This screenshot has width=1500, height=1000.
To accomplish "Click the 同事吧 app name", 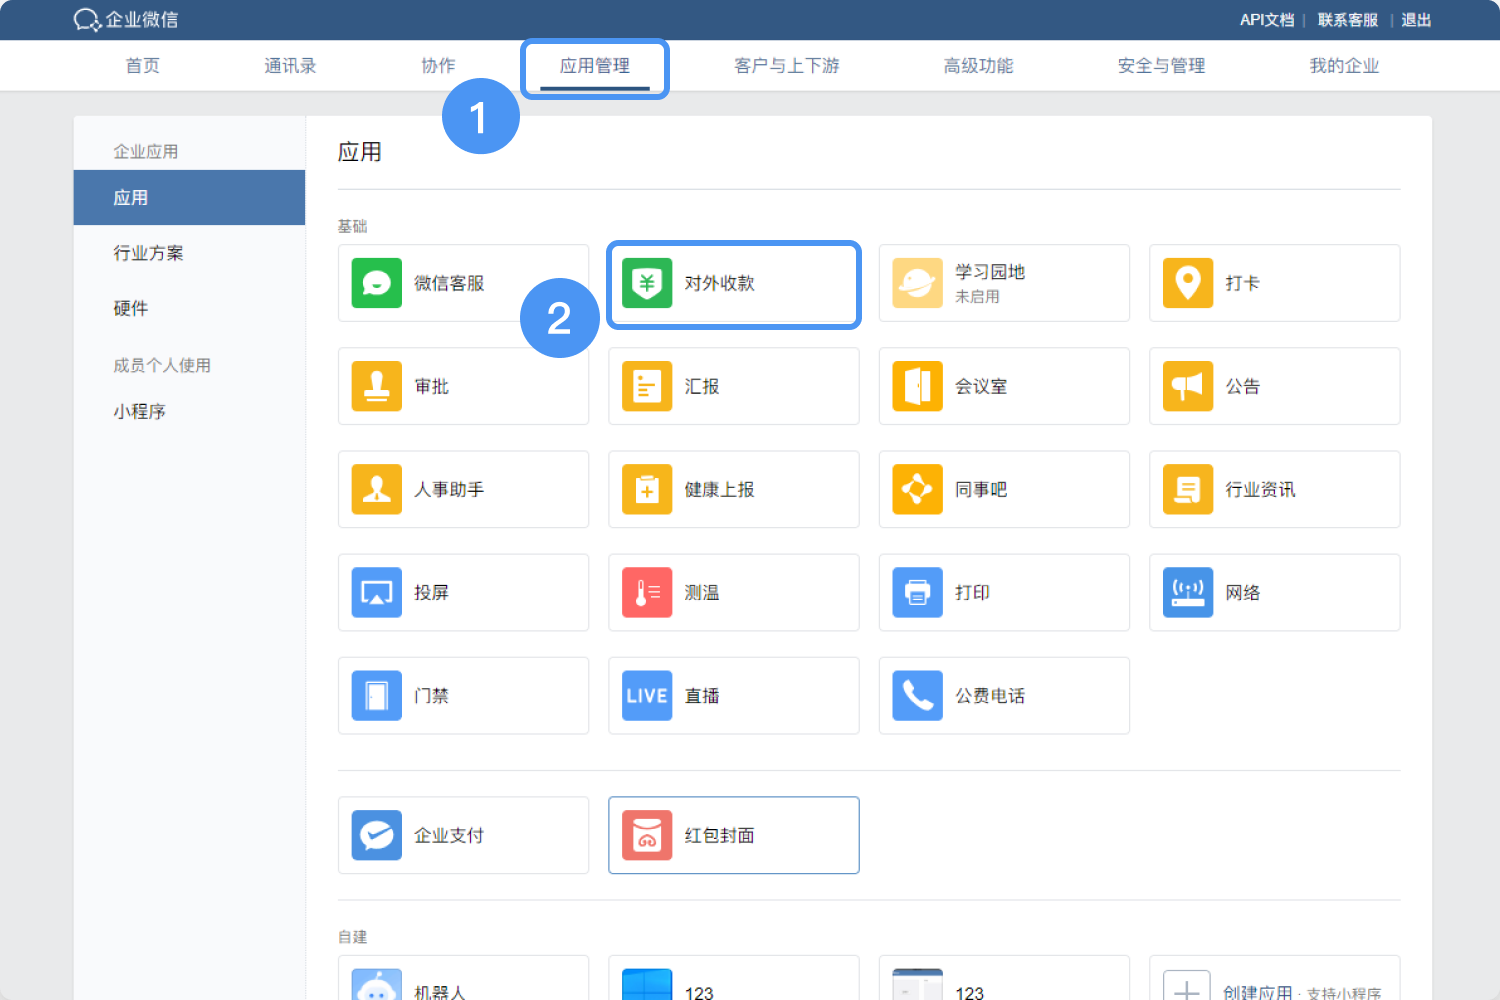I will tap(981, 489).
